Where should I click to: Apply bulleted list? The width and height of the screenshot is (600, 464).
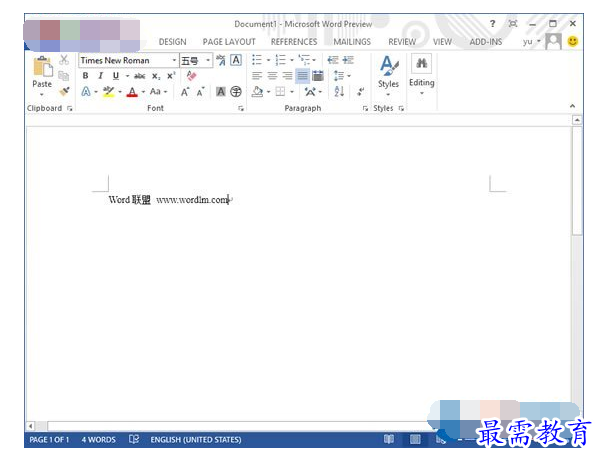tap(257, 60)
